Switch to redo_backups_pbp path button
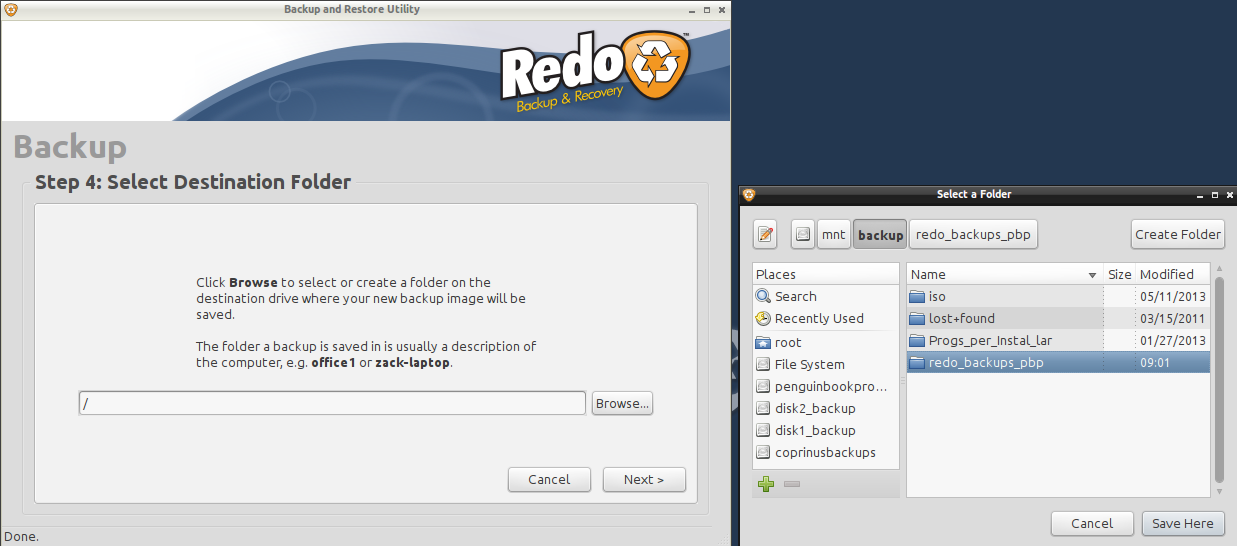Screen dimensions: 1237x546 (973, 235)
